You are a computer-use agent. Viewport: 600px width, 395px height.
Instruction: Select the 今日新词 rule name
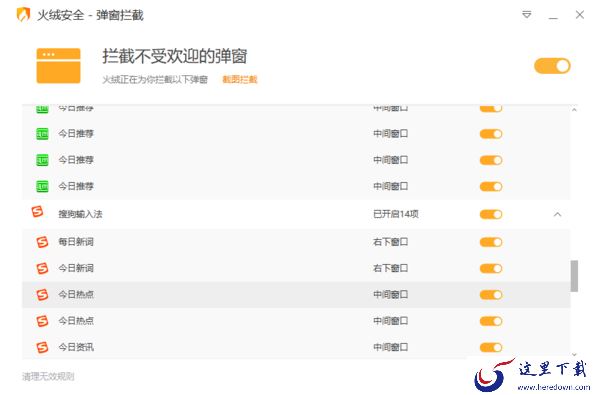(x=76, y=268)
